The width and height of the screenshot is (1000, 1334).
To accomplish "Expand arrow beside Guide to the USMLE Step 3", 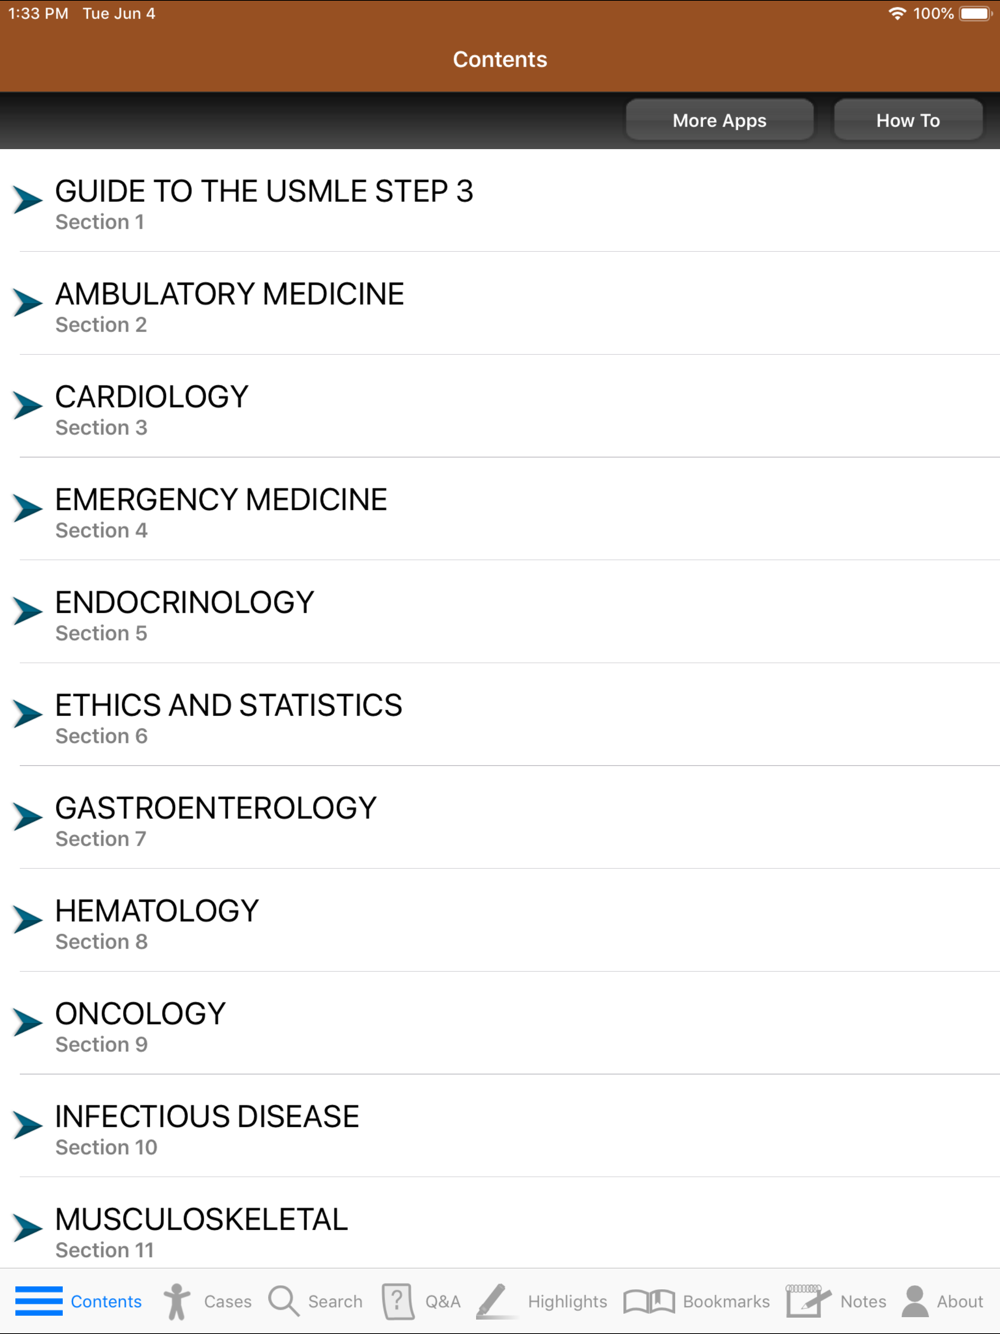I will (28, 199).
